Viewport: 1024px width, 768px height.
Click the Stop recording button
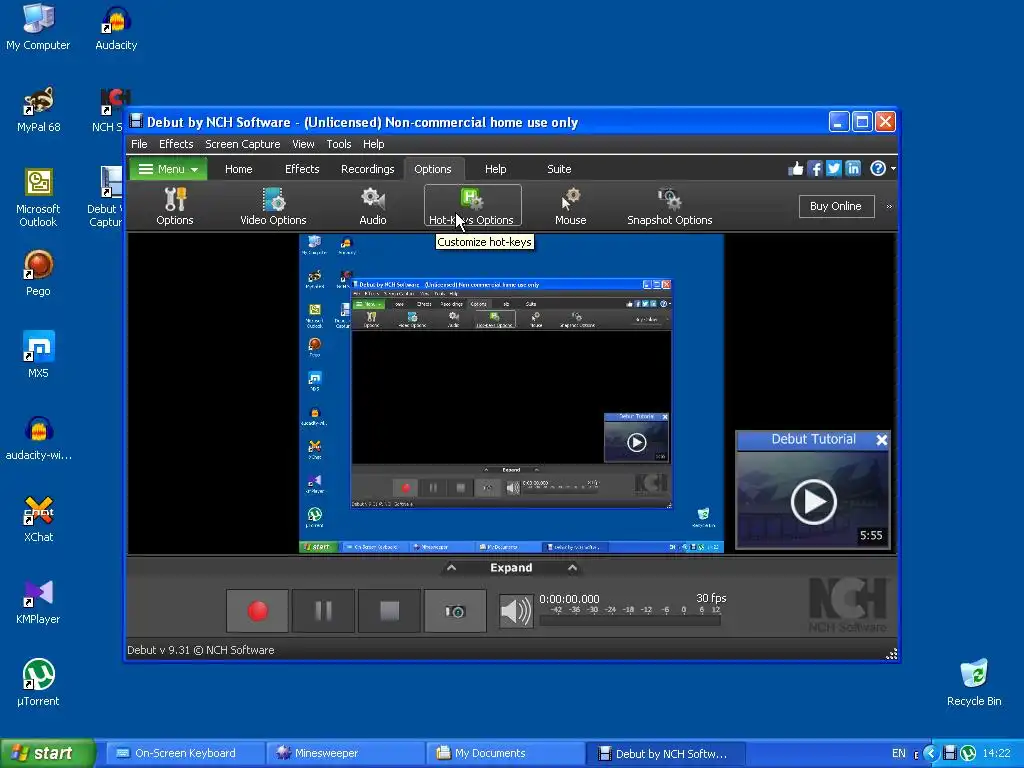[x=389, y=611]
